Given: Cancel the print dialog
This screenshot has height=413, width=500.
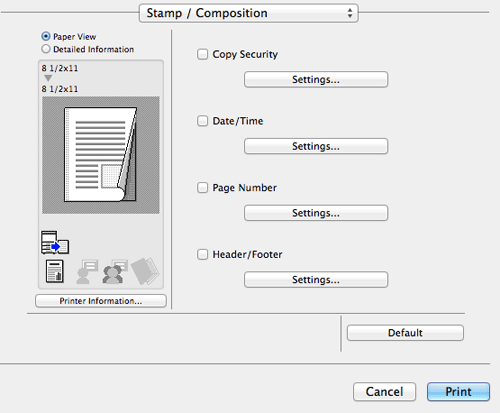Looking at the screenshot, I should tap(384, 392).
